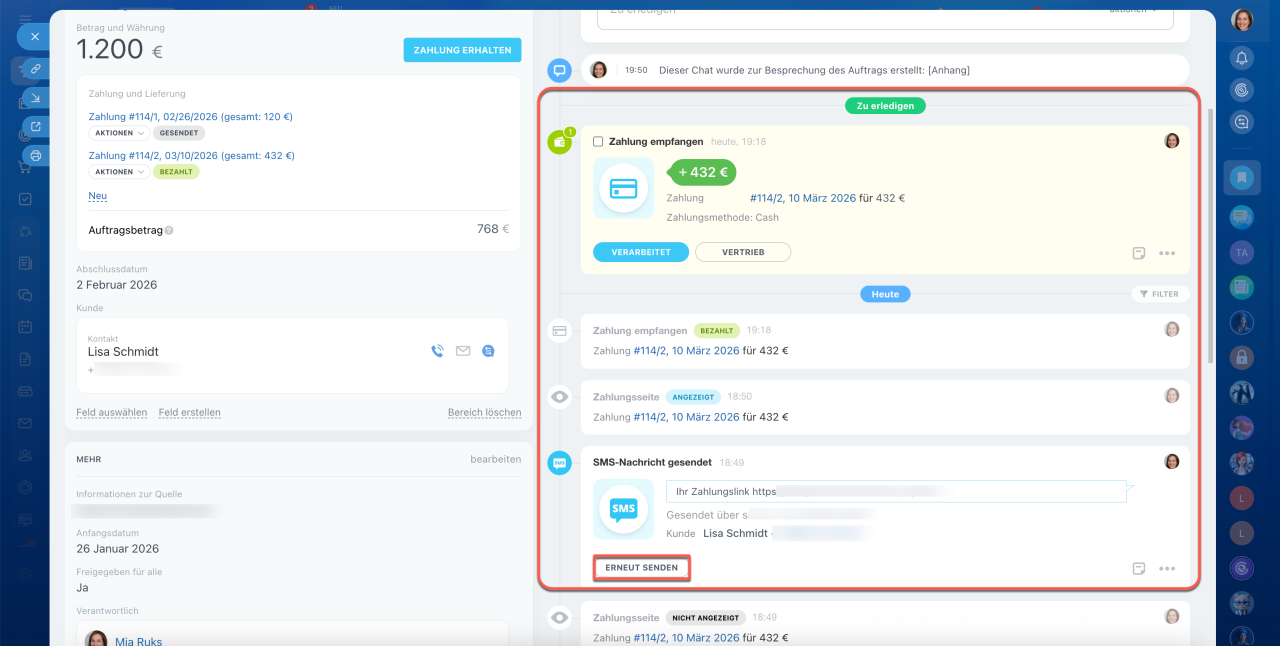Click the Angezeigt badge on Zahlungsseite entry
This screenshot has width=1280, height=646.
tap(693, 397)
